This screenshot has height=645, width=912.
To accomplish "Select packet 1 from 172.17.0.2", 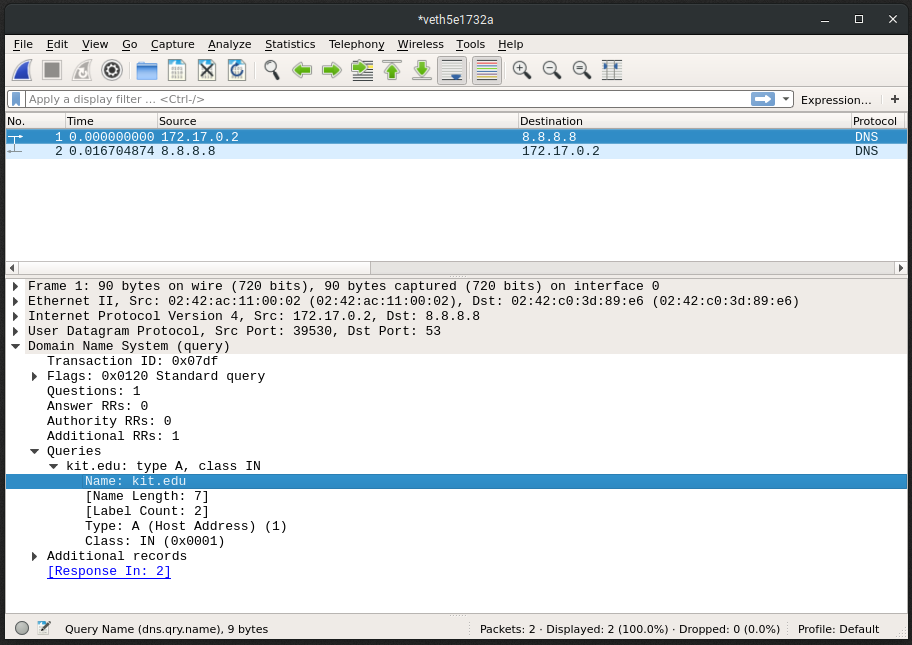I will 456,137.
